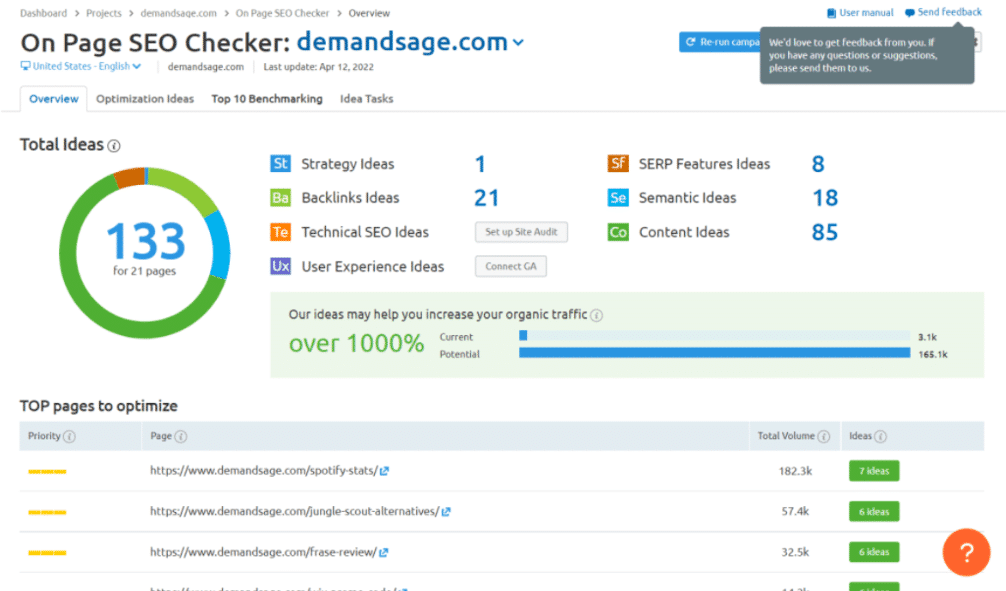This screenshot has width=1006, height=591.
Task: Click the orange help question mark button
Action: pos(966,552)
